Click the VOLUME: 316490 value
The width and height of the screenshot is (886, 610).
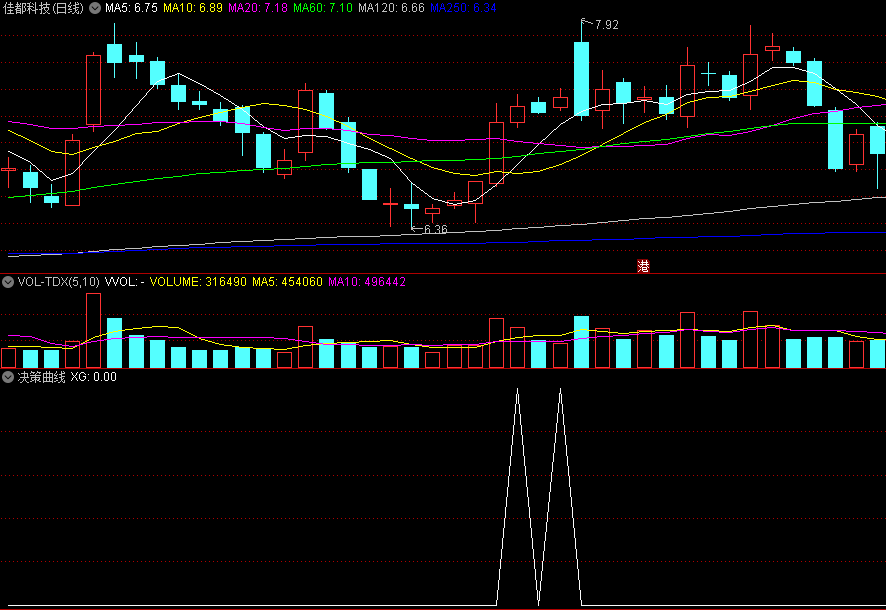(x=198, y=281)
